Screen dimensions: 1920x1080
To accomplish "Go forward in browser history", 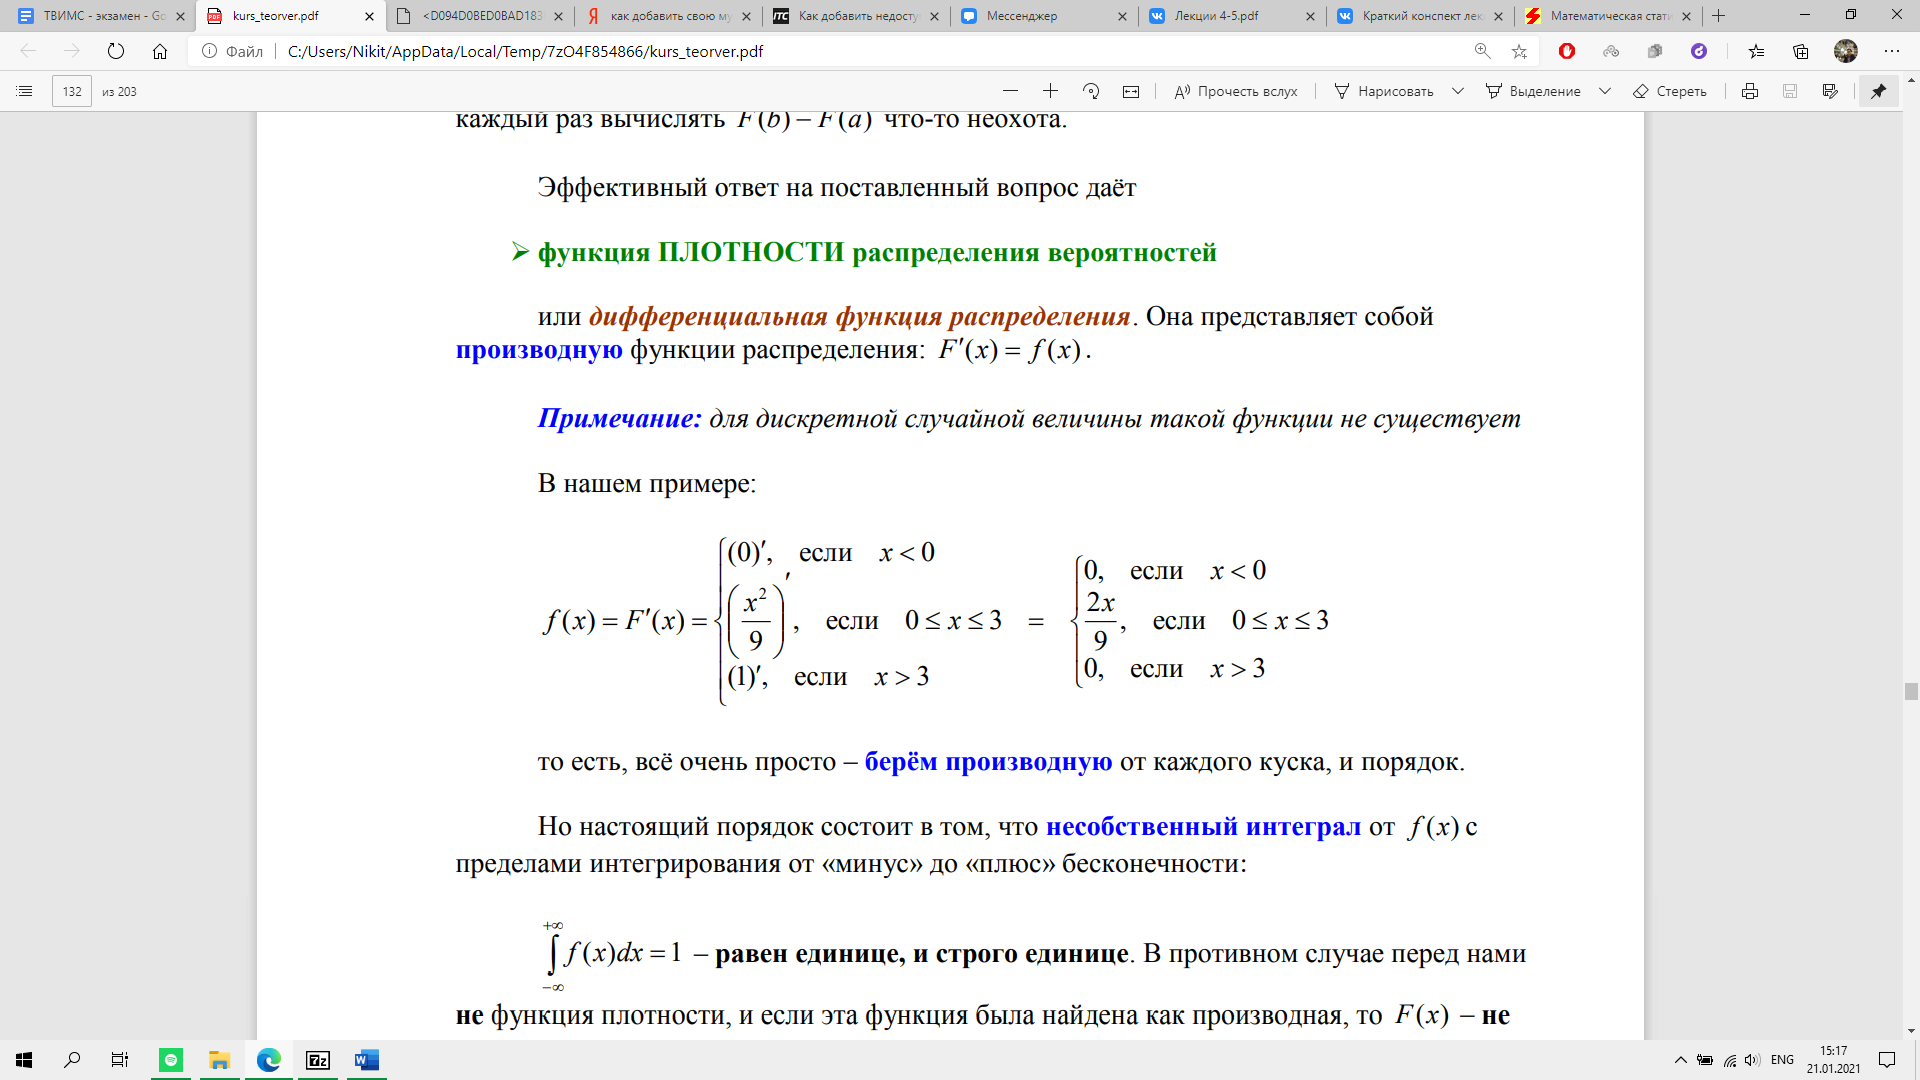I will pyautogui.click(x=72, y=51).
